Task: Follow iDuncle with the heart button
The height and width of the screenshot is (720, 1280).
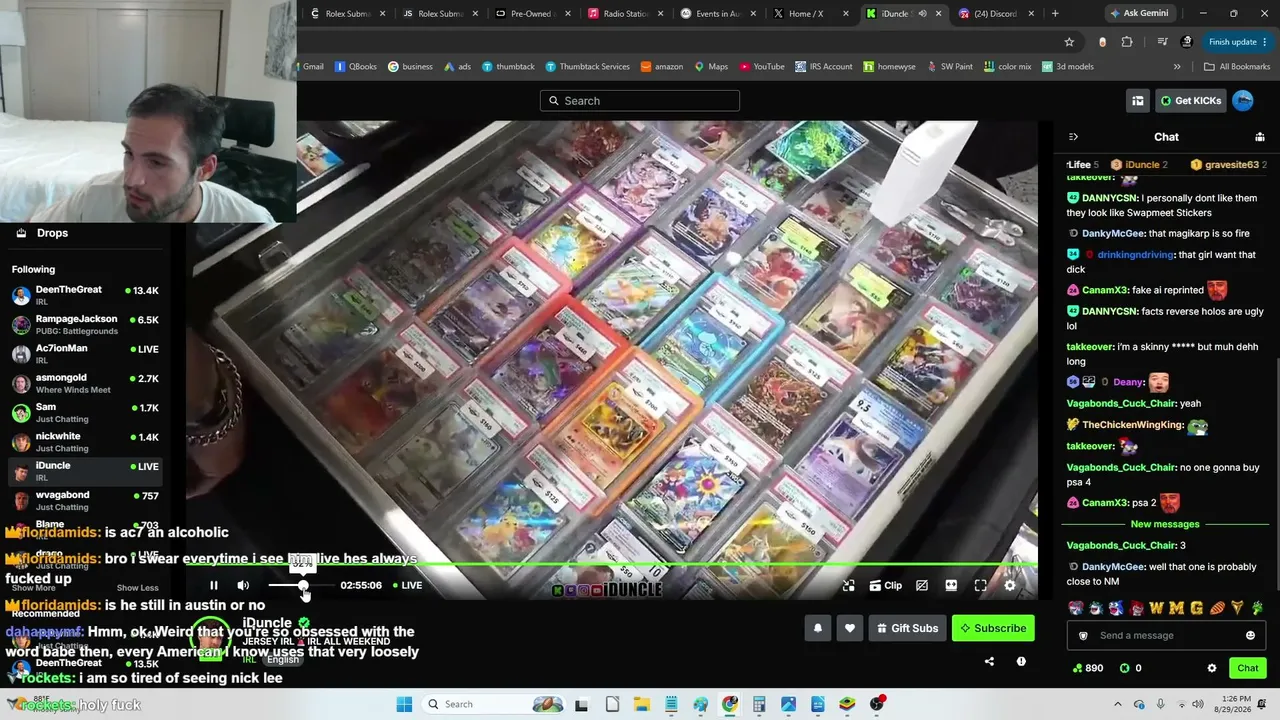Action: pyautogui.click(x=850, y=628)
